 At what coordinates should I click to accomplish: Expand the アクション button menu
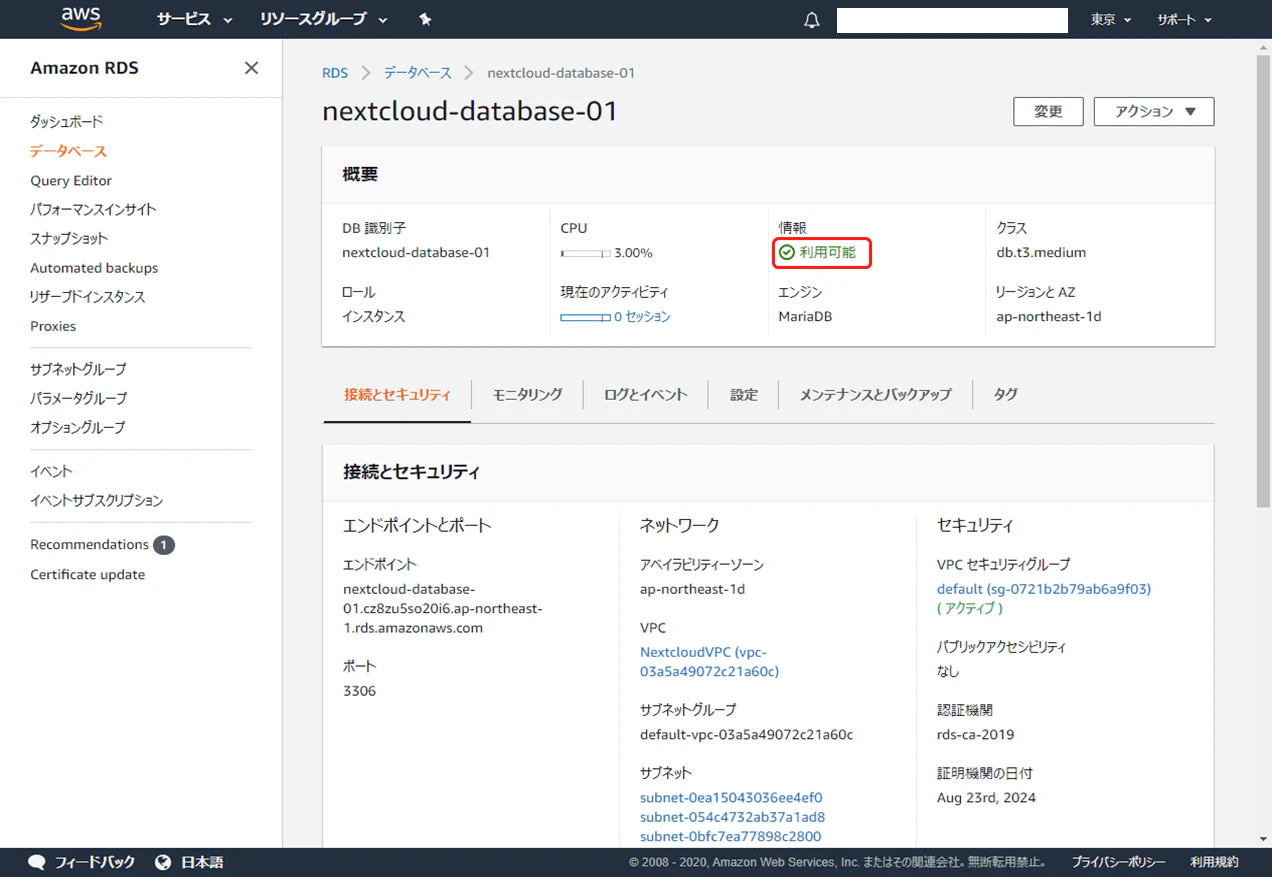tap(1154, 112)
